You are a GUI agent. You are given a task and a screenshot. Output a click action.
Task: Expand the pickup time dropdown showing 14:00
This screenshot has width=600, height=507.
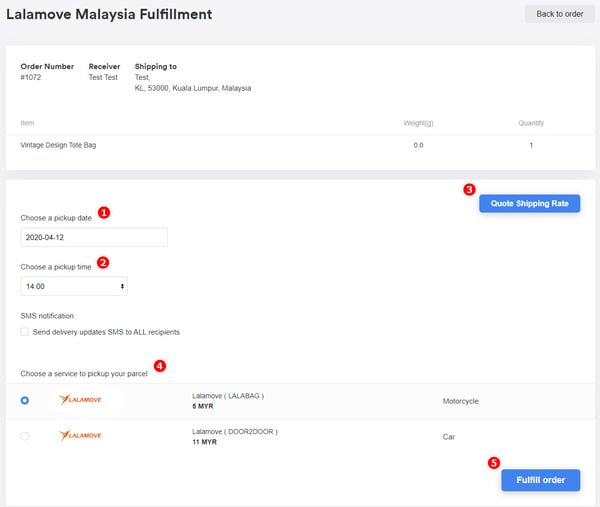(x=74, y=286)
